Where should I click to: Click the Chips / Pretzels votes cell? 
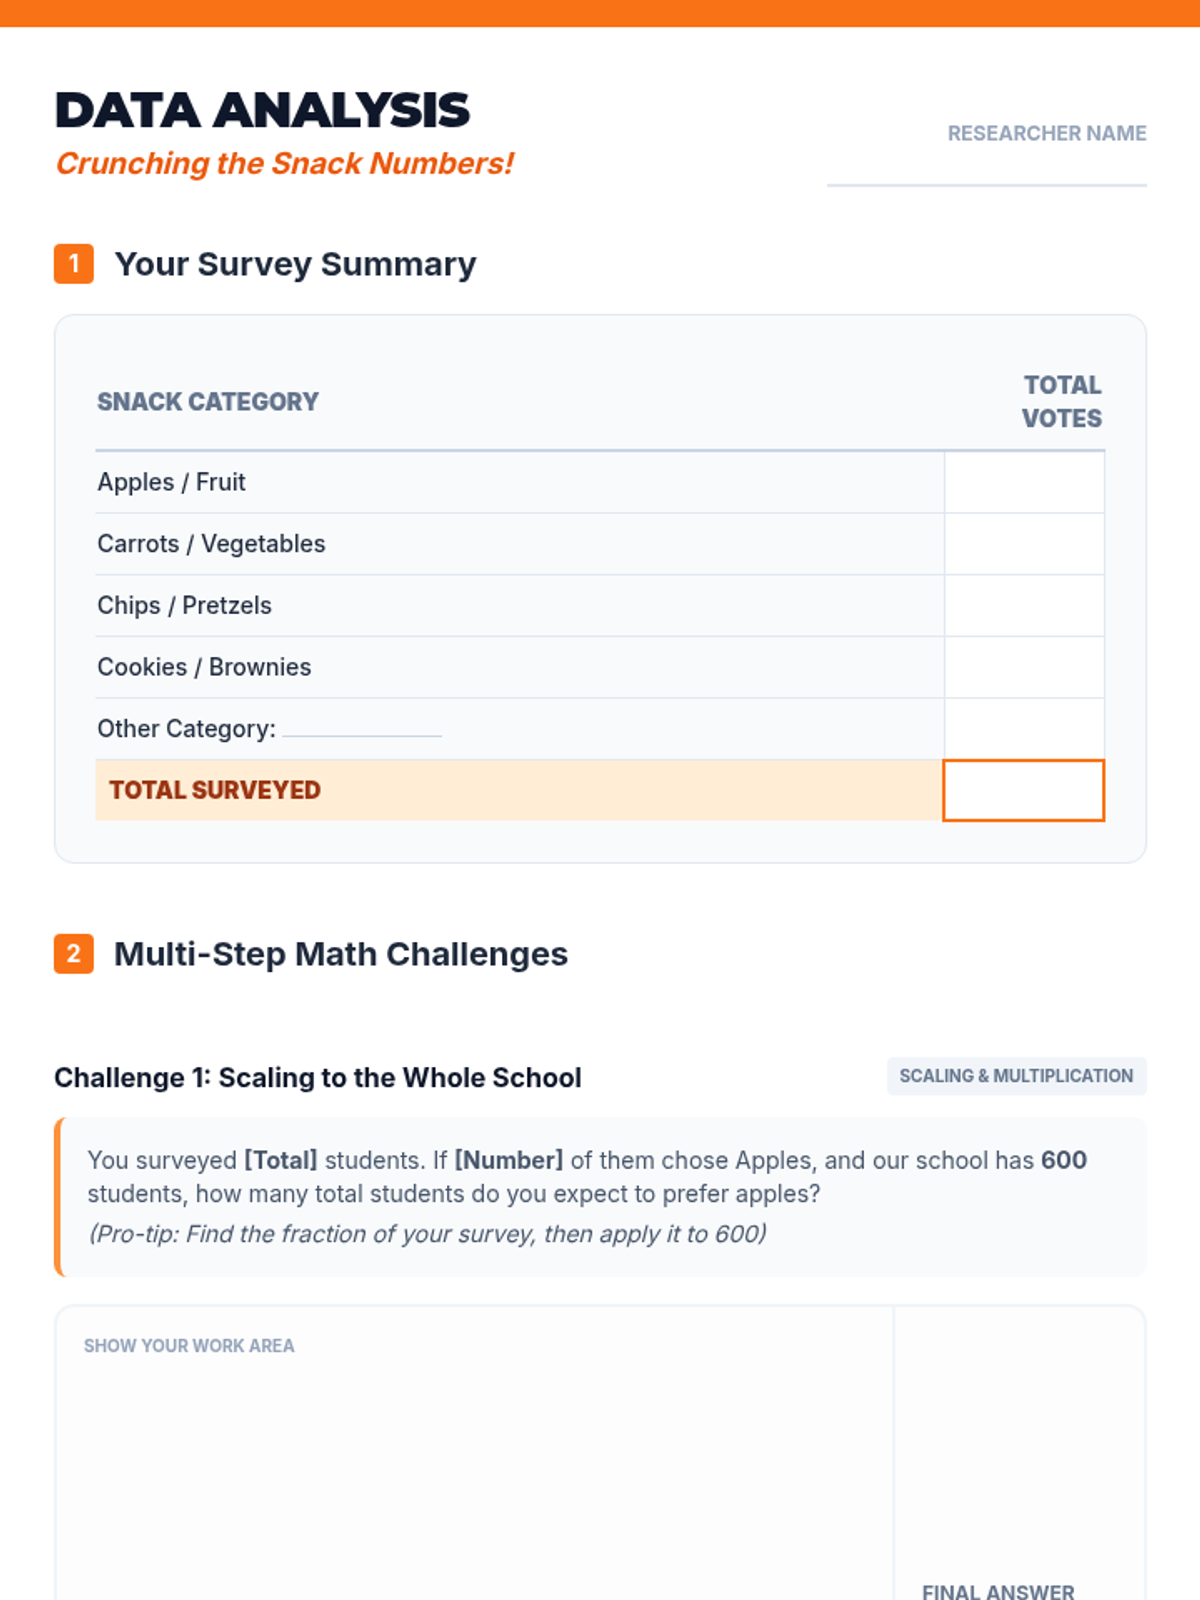coord(1024,606)
